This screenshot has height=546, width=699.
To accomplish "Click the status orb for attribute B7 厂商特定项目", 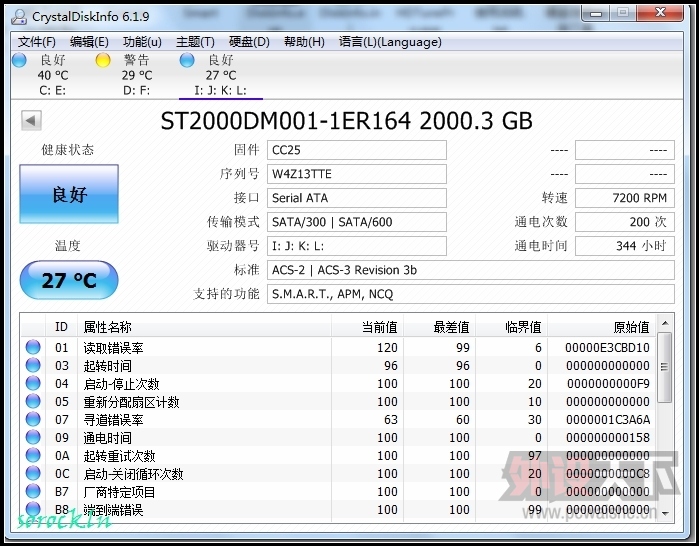I will pos(33,492).
